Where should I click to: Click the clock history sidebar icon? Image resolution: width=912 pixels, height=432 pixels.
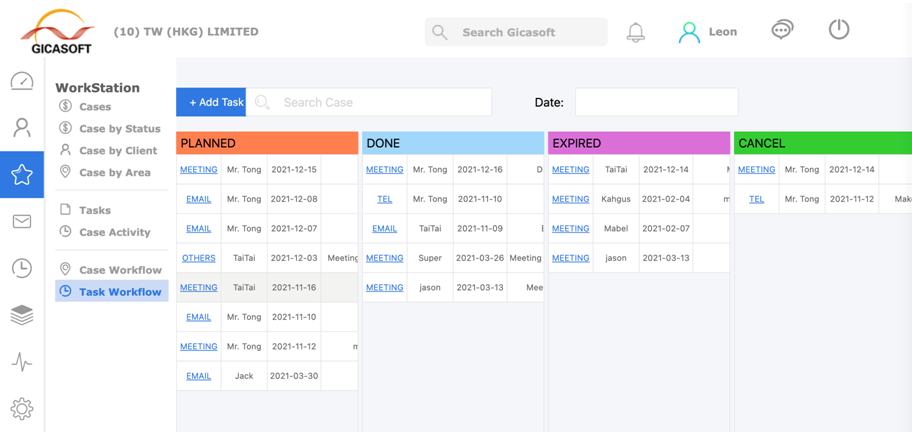[22, 268]
